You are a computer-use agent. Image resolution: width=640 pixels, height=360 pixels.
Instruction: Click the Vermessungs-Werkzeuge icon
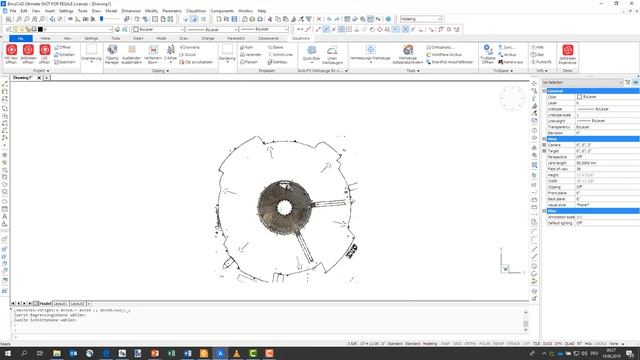point(370,50)
